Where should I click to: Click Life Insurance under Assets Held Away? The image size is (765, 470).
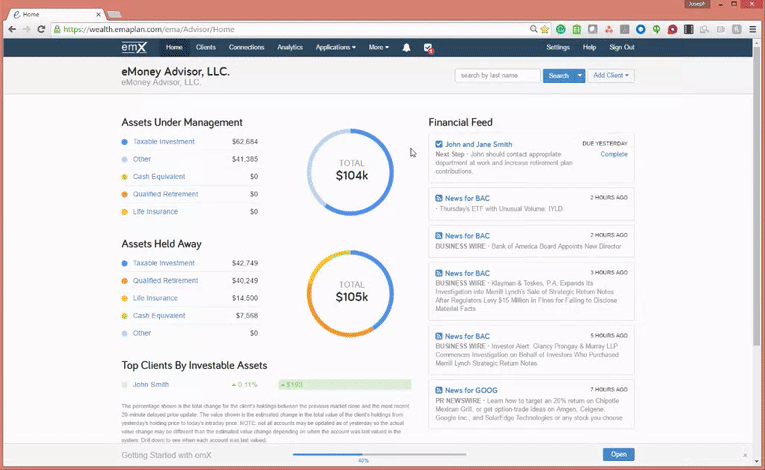[155, 298]
